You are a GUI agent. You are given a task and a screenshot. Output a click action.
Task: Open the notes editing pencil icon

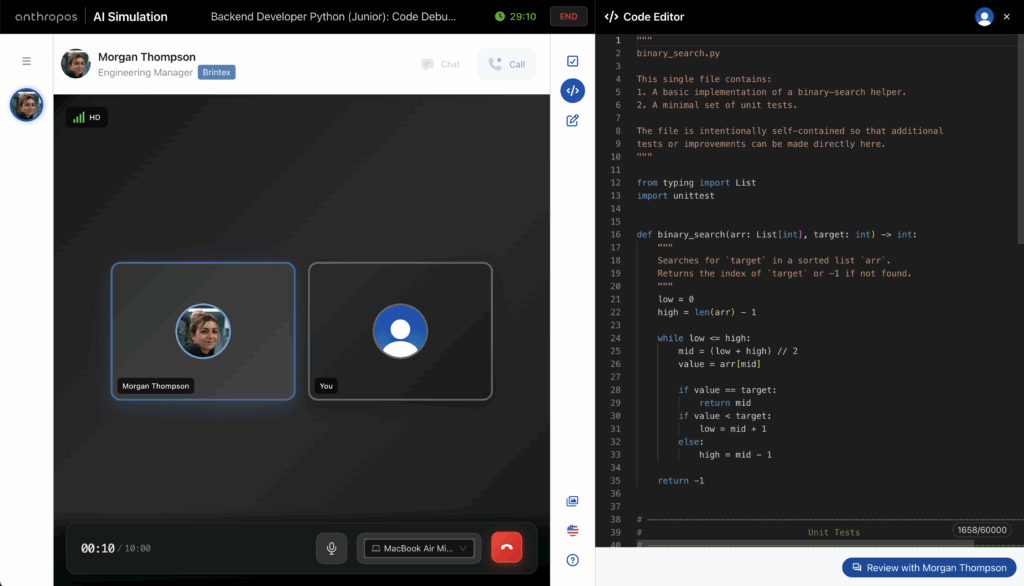[572, 120]
